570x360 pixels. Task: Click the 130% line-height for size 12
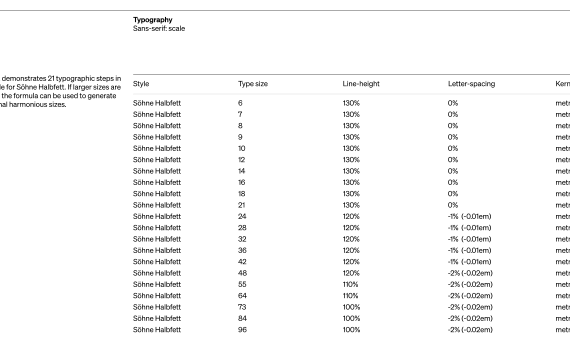(x=351, y=160)
